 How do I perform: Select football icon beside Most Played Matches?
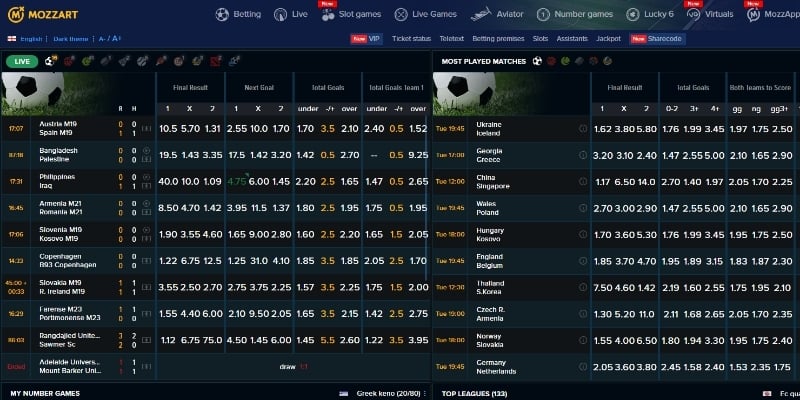click(x=537, y=61)
